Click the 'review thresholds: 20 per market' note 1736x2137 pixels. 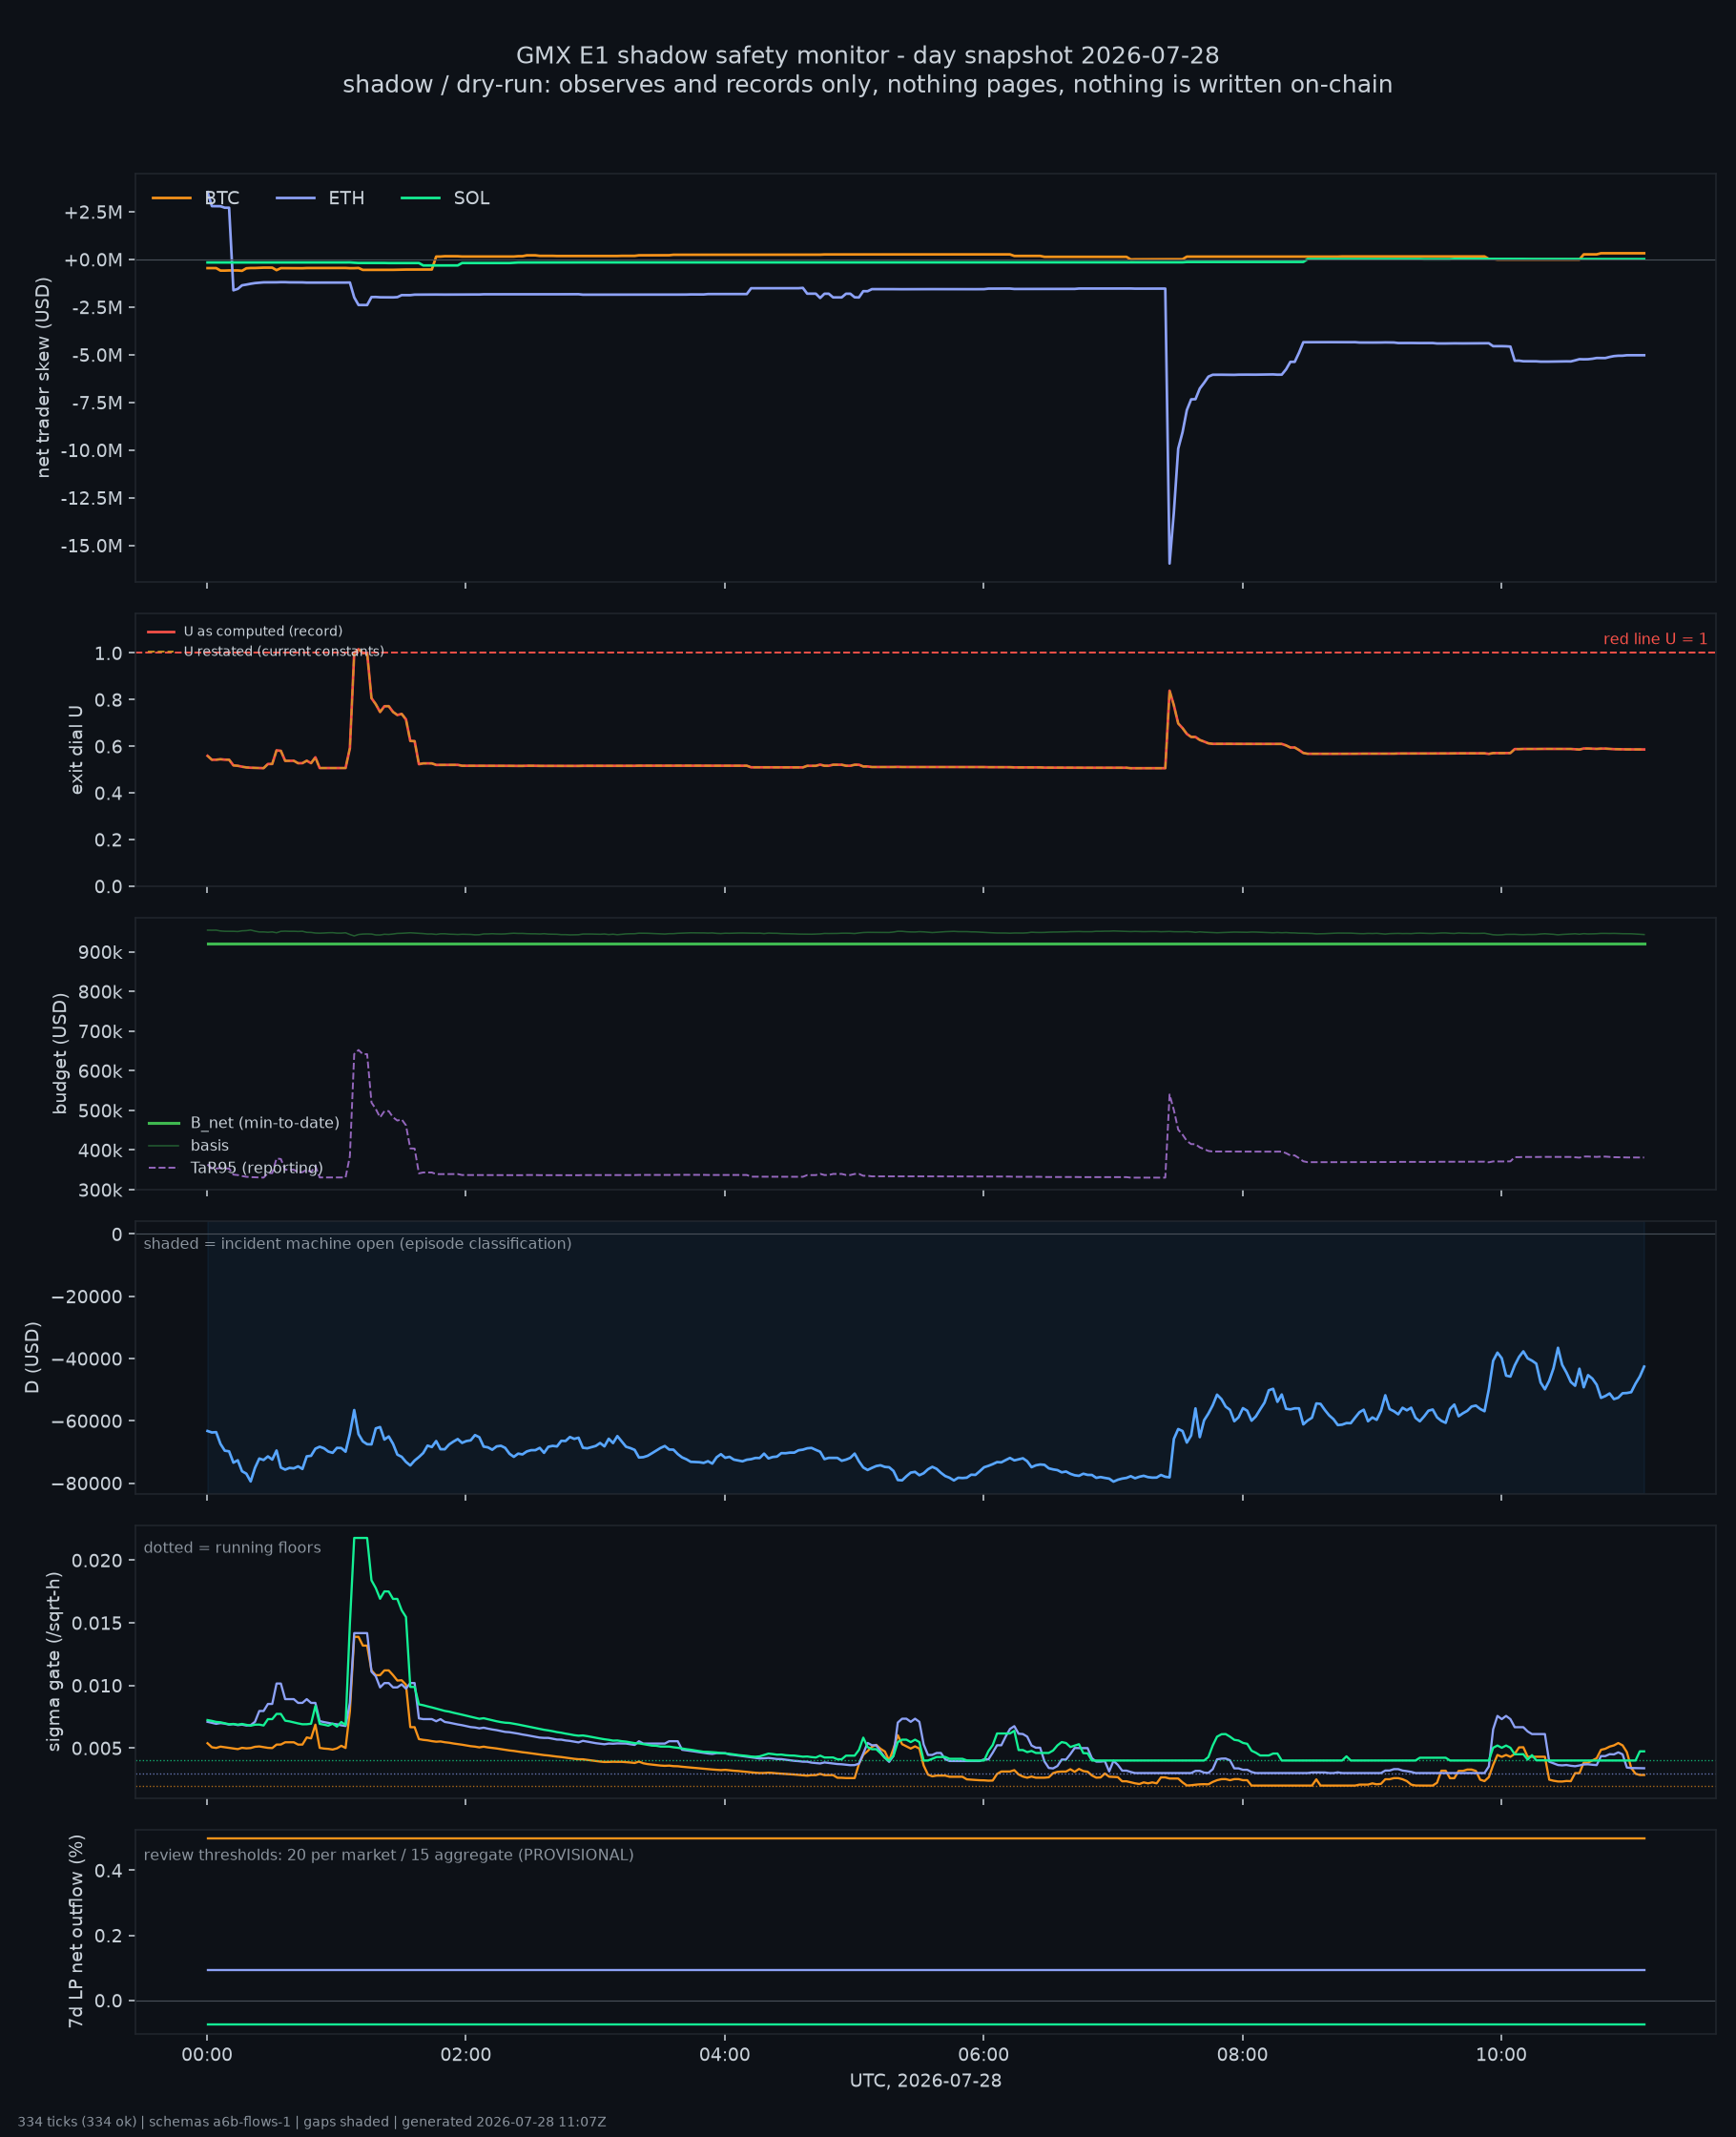click(x=388, y=1855)
